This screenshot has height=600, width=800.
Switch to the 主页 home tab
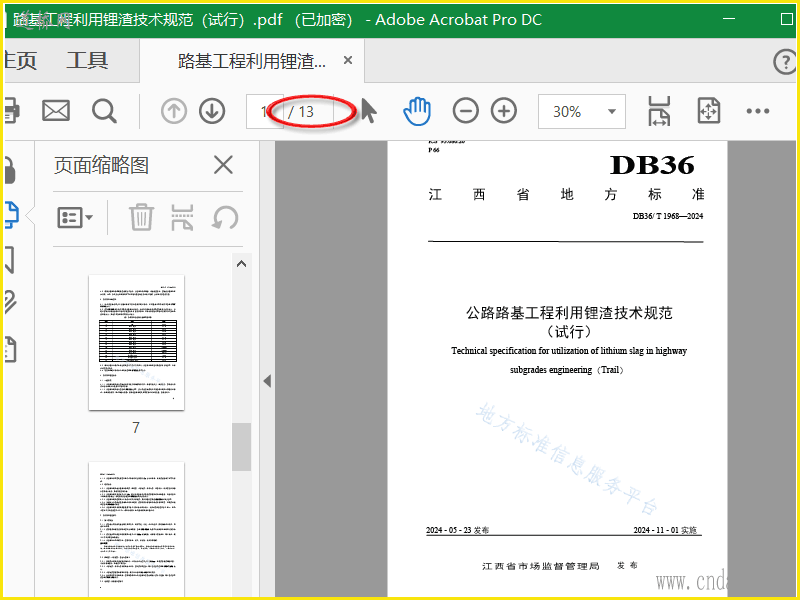[20, 61]
